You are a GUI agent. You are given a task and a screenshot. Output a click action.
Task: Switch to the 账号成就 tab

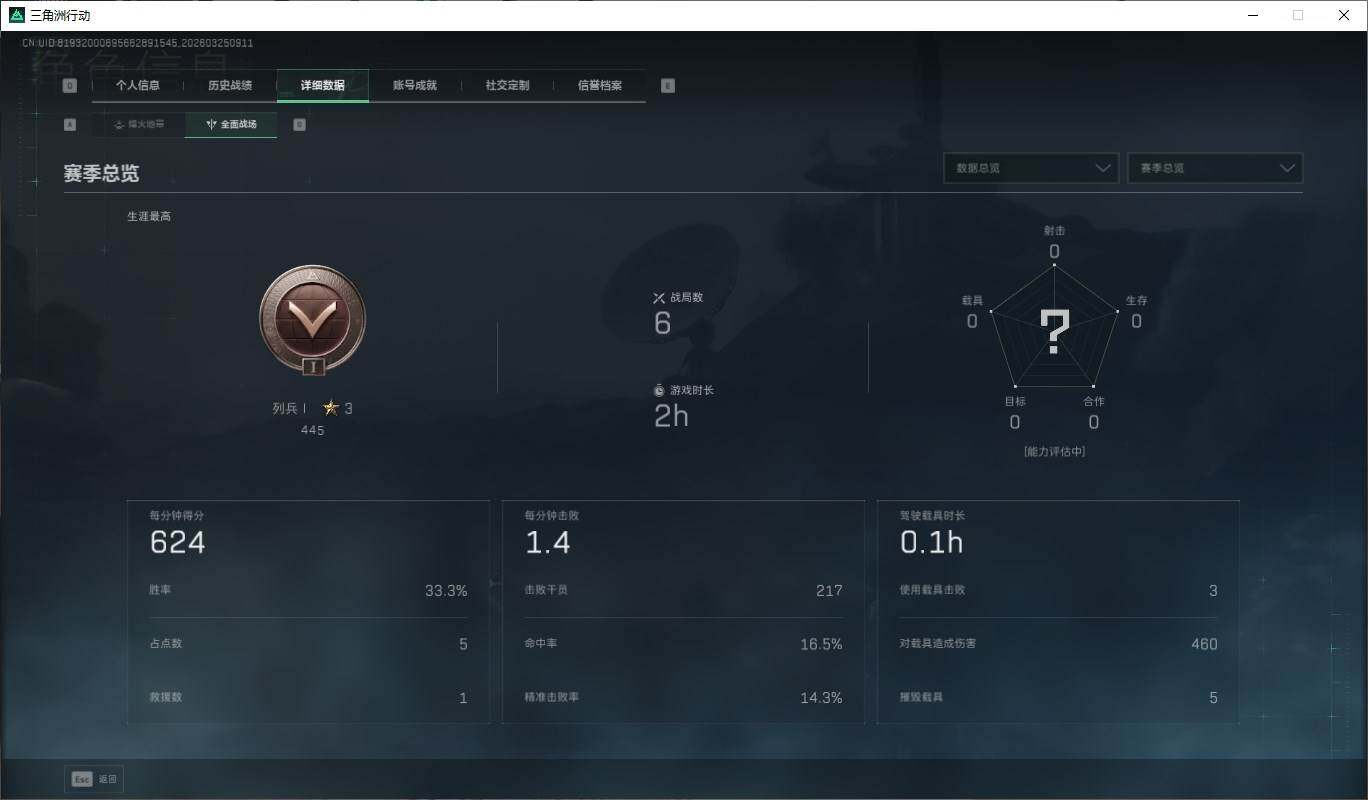tap(415, 85)
